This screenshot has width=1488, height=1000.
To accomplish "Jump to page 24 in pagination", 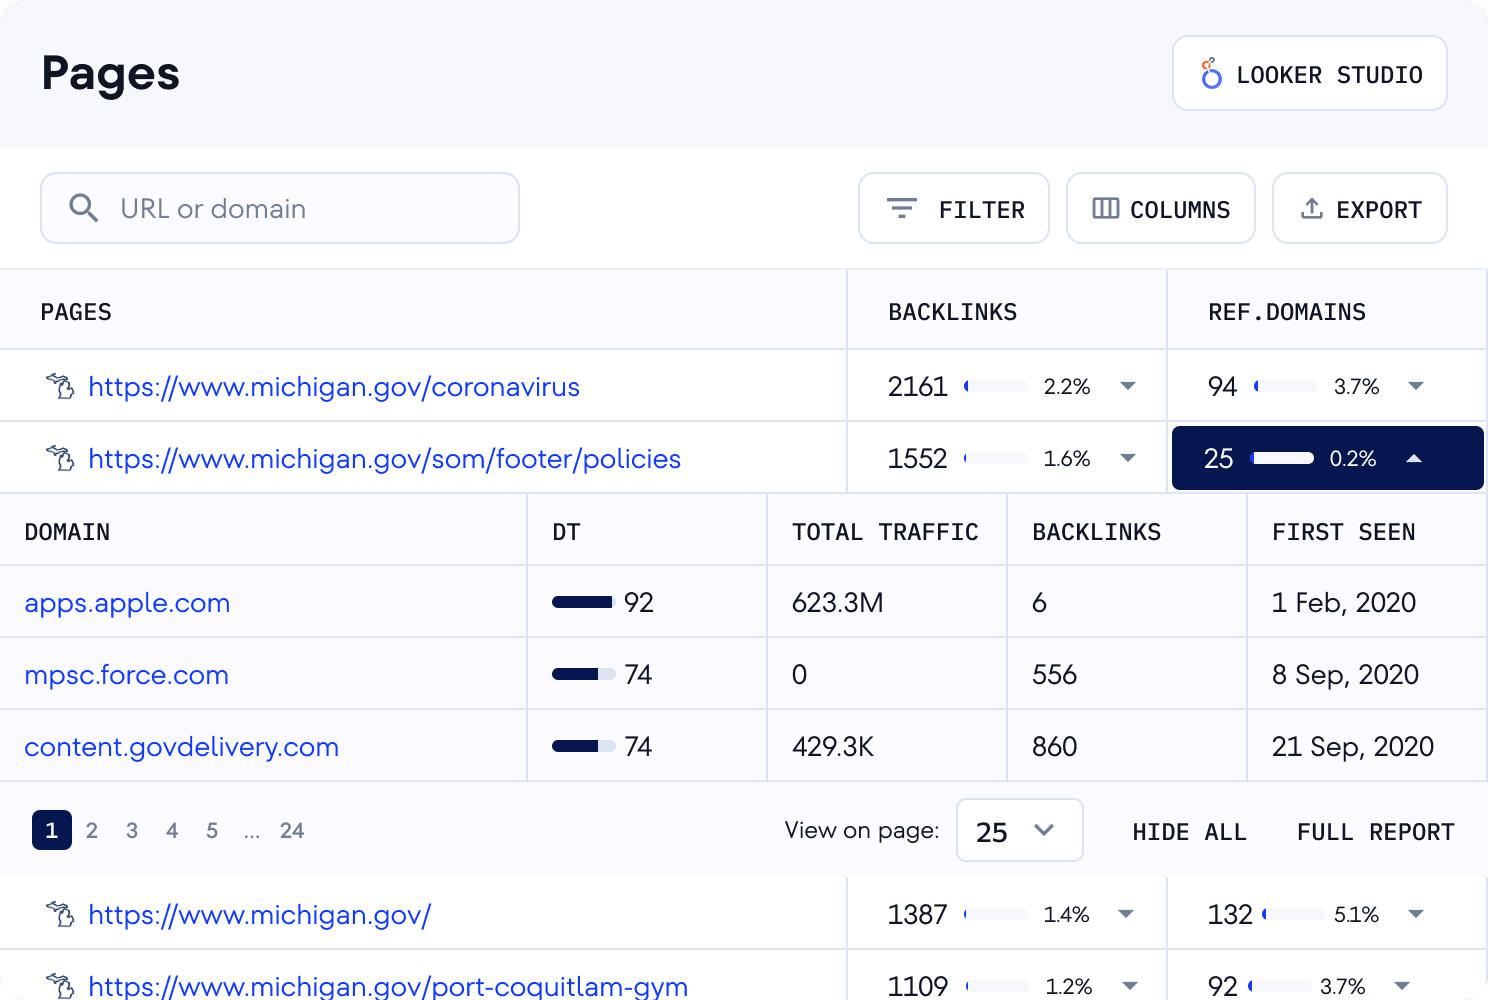I will click(x=292, y=830).
